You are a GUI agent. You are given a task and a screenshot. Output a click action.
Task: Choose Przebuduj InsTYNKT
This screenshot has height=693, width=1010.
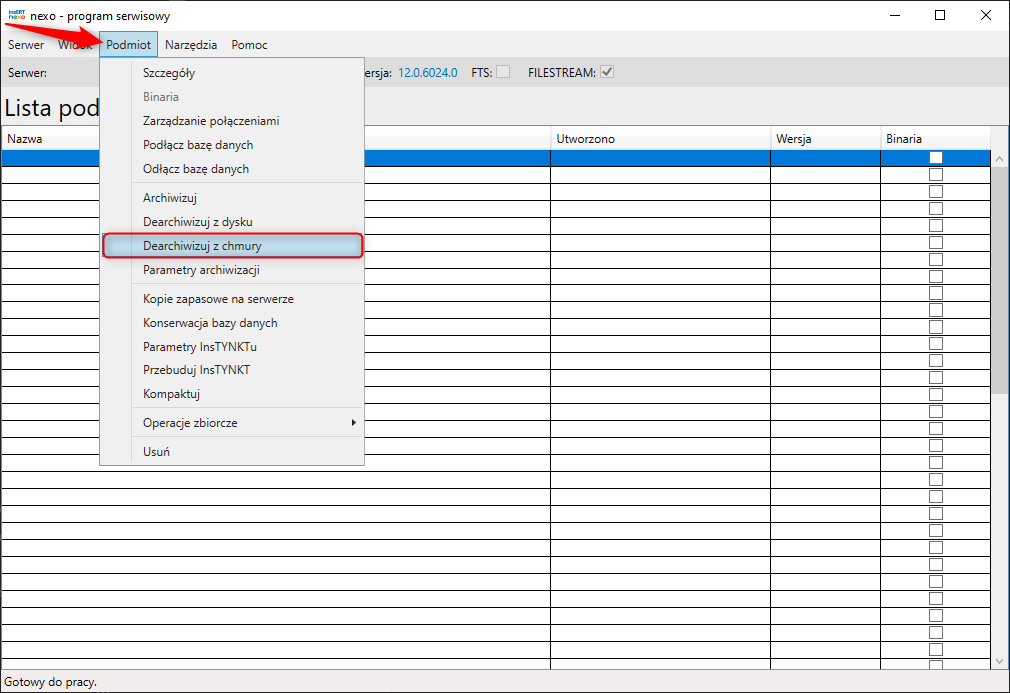(233, 370)
